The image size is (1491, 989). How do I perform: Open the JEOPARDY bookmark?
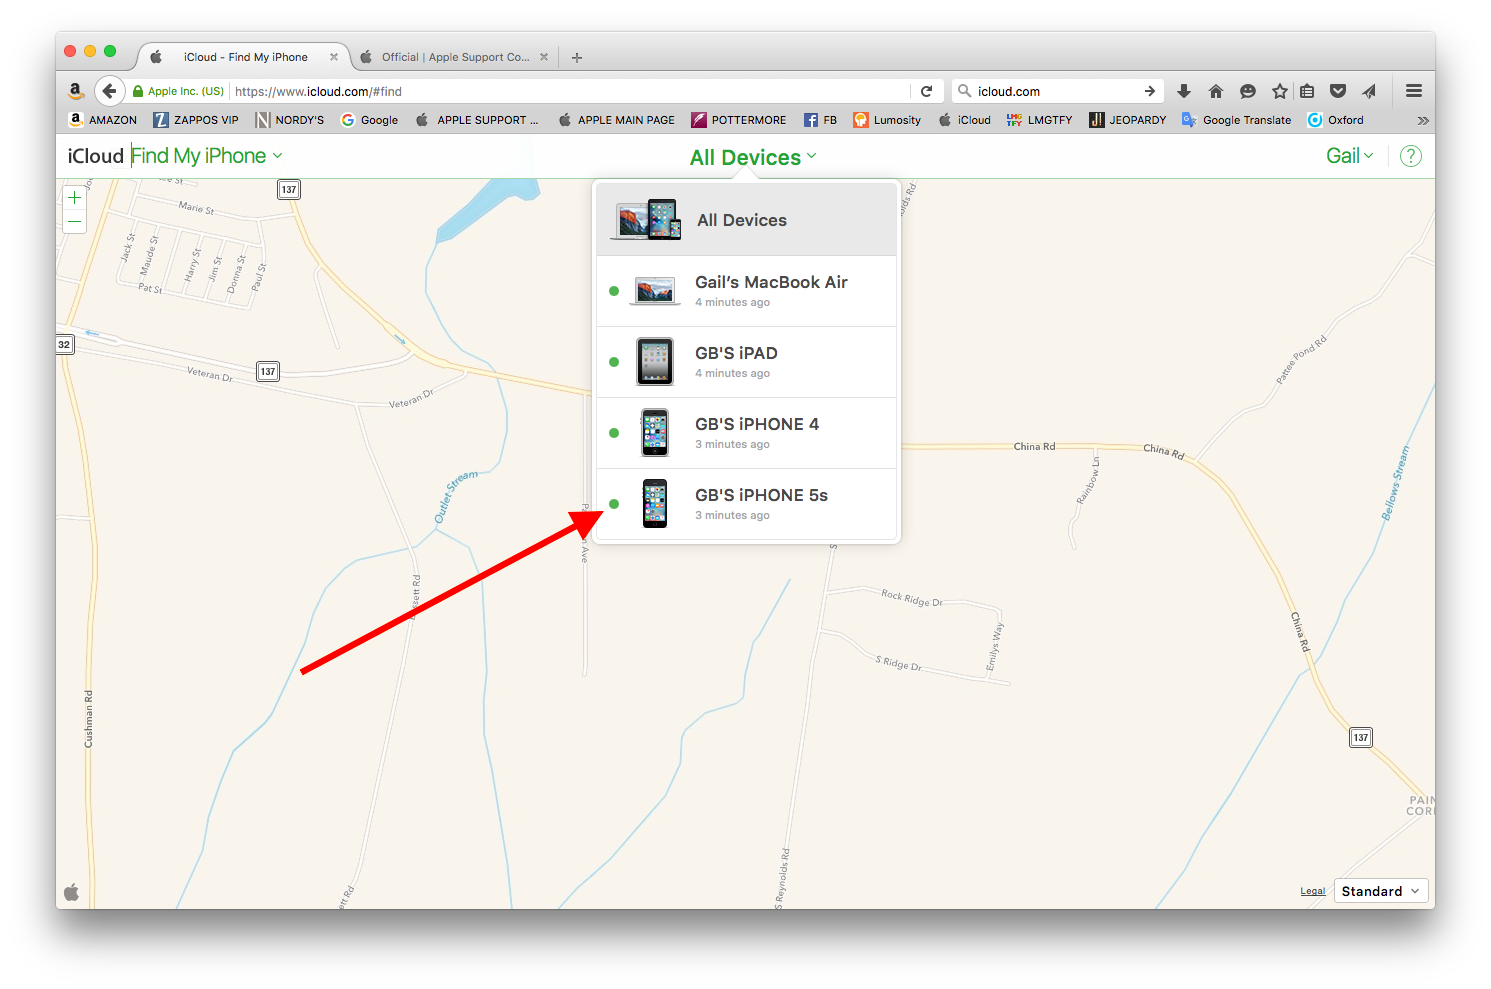(1128, 120)
